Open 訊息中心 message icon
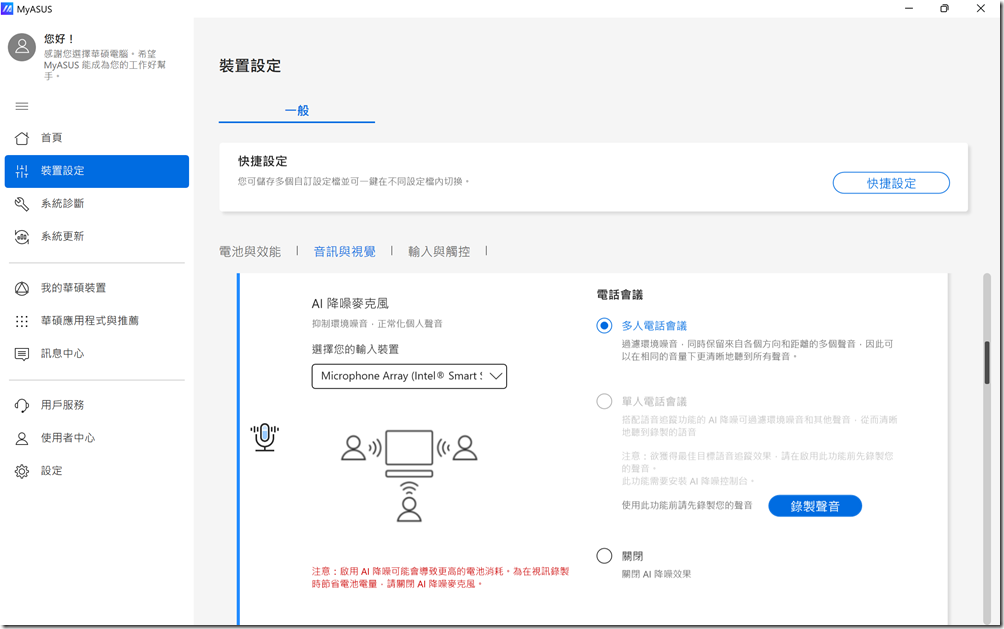 (x=22, y=354)
